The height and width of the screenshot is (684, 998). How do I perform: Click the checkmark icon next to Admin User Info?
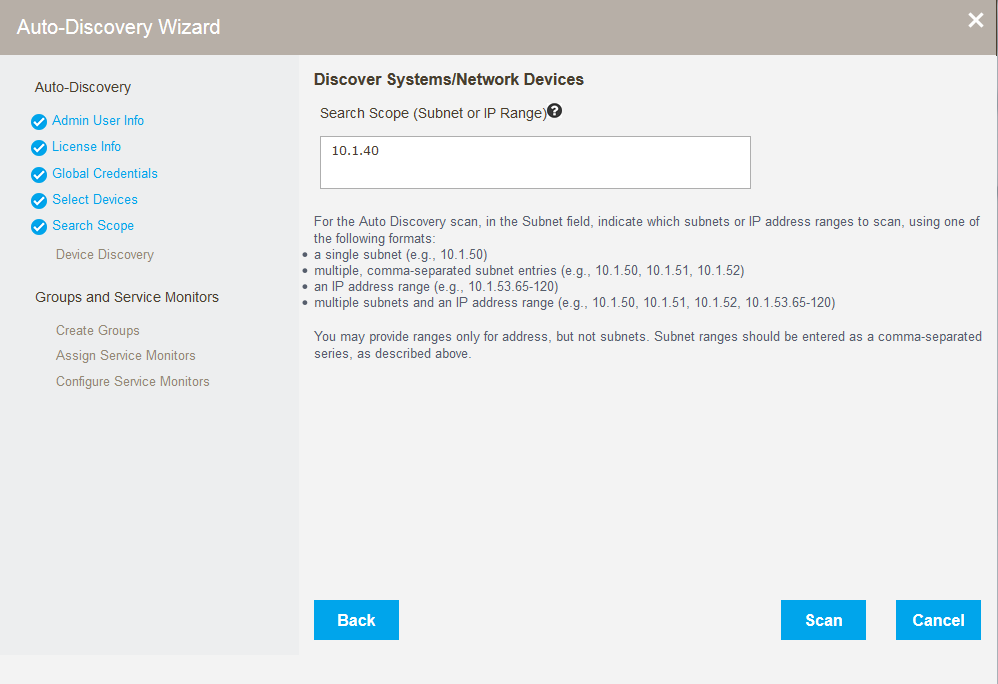[39, 122]
